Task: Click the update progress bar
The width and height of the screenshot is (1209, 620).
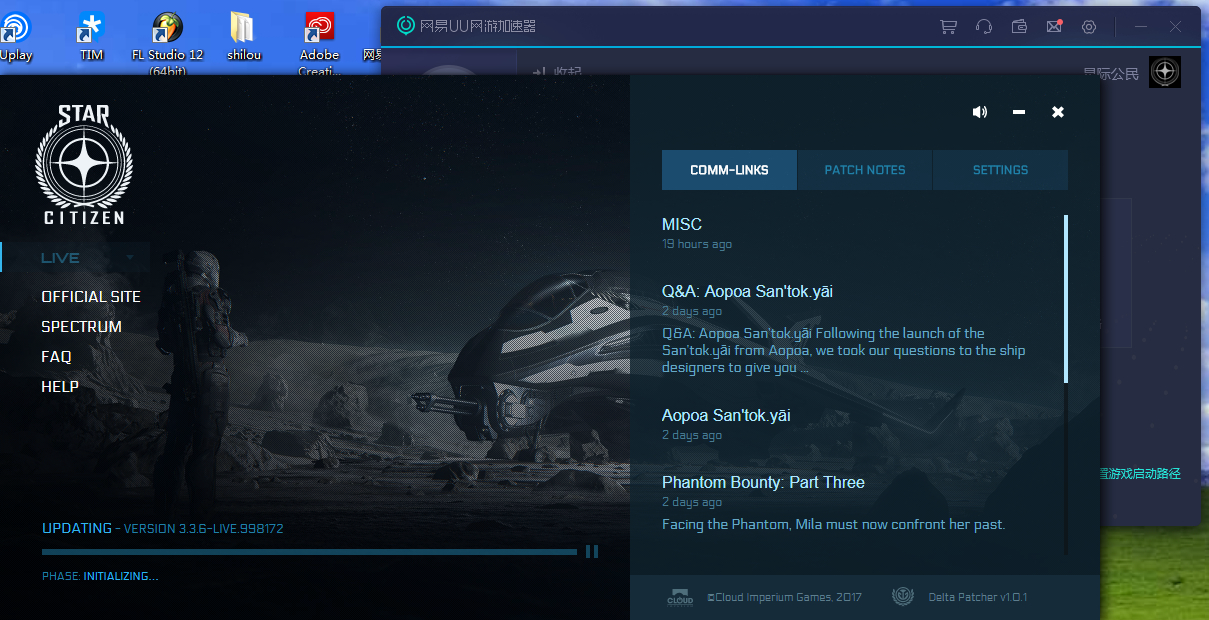Action: pyautogui.click(x=309, y=552)
